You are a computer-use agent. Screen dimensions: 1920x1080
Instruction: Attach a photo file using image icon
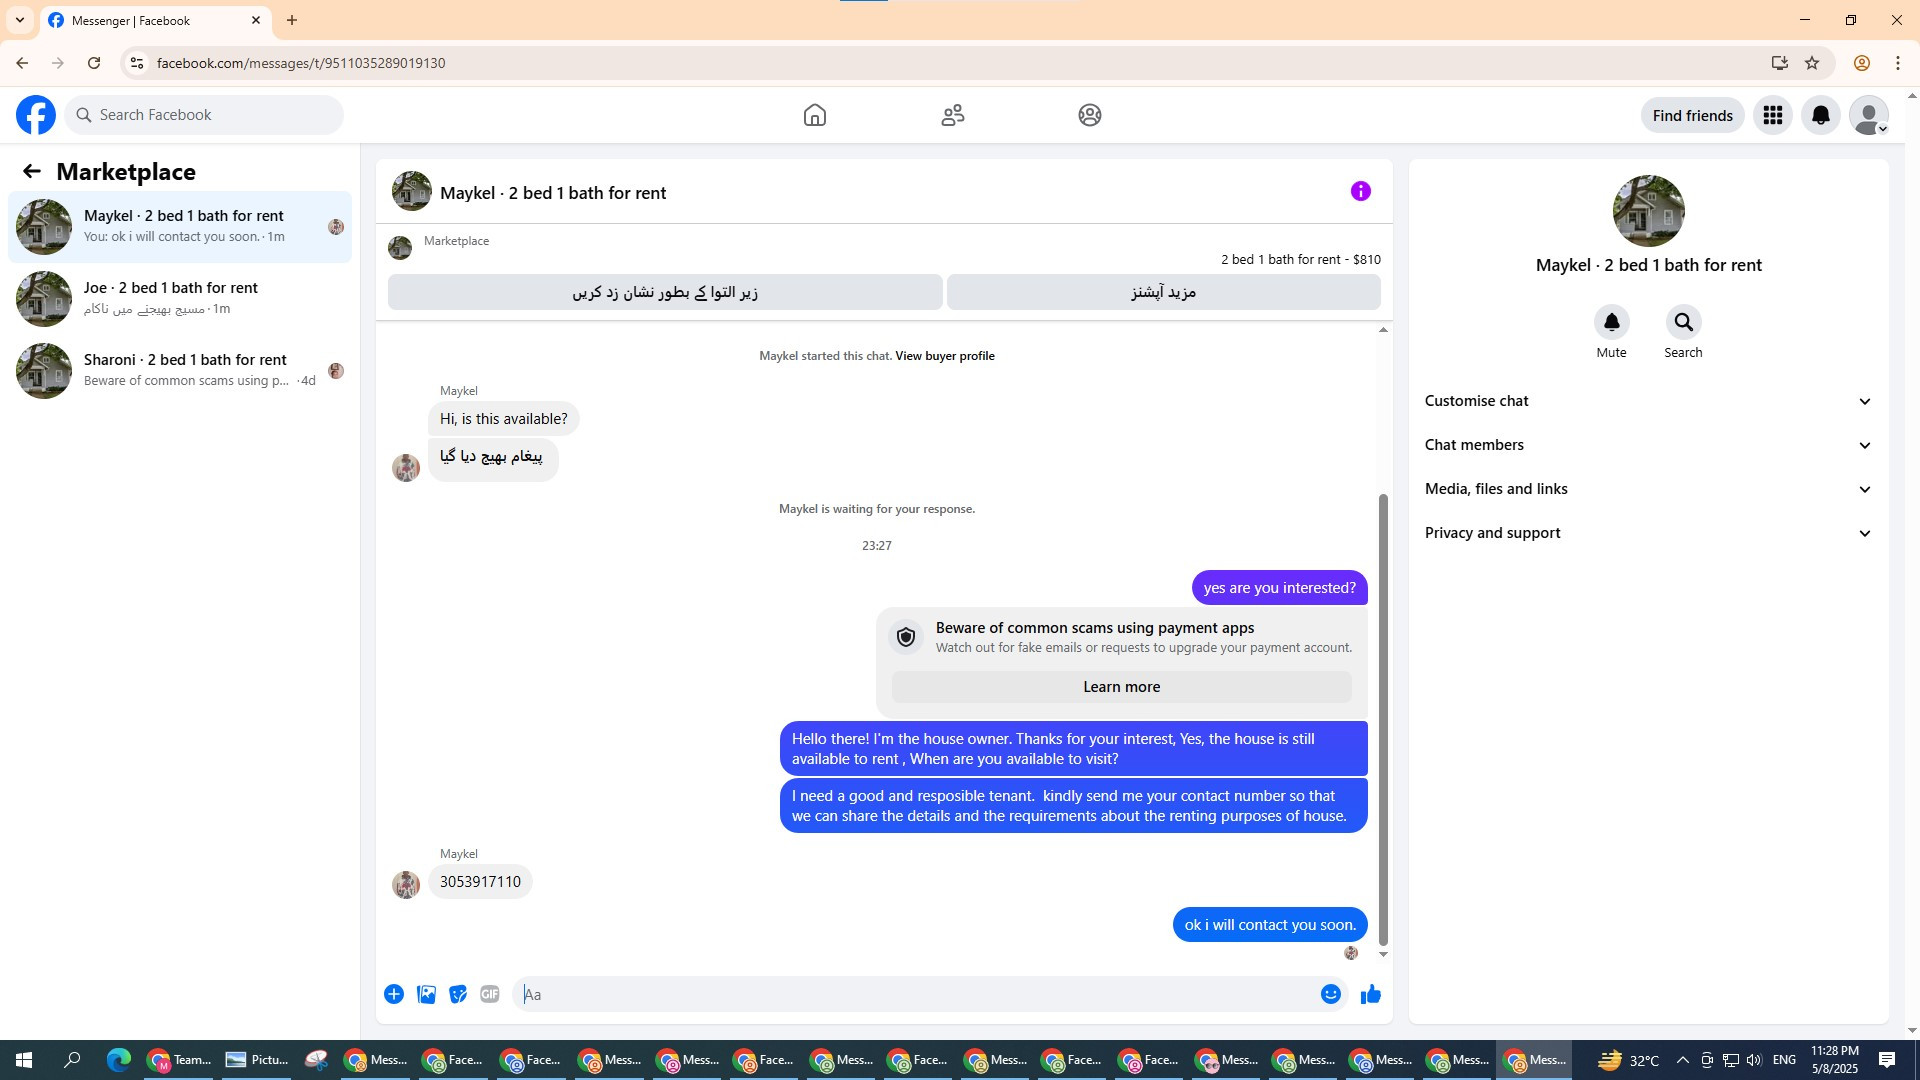[426, 994]
